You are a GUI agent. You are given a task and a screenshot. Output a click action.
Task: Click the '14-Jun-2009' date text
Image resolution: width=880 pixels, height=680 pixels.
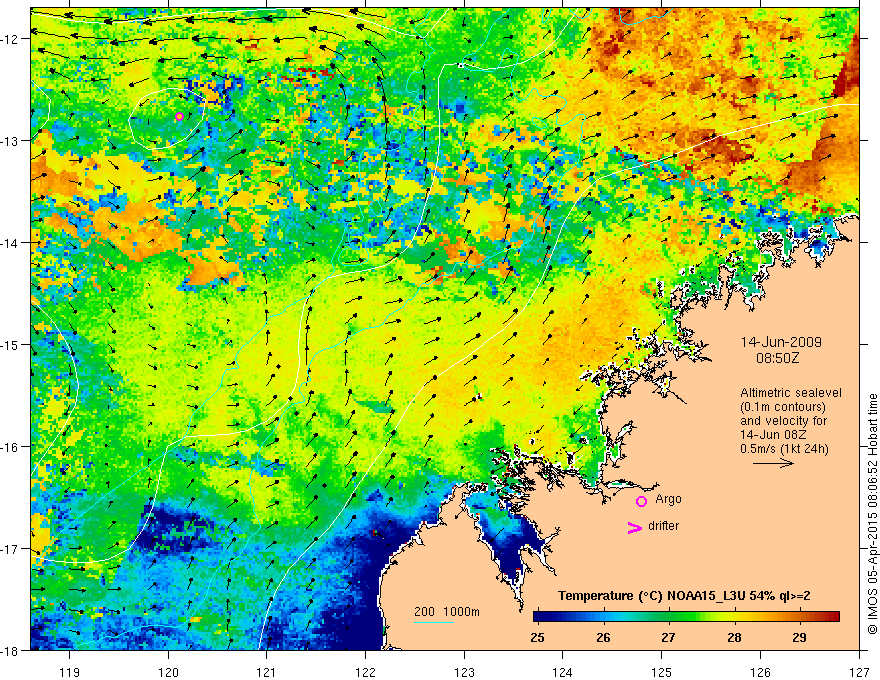[781, 342]
